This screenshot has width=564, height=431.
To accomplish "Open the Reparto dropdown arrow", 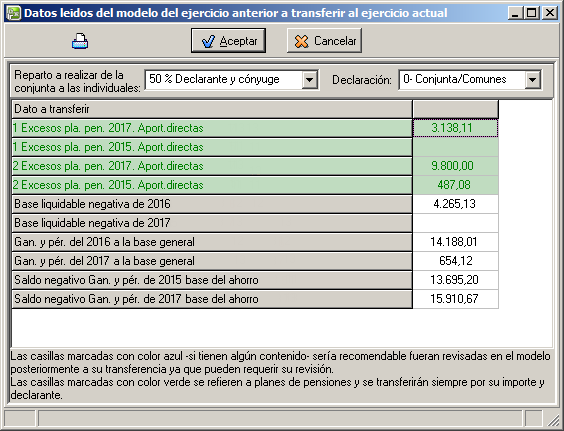I will (x=309, y=80).
